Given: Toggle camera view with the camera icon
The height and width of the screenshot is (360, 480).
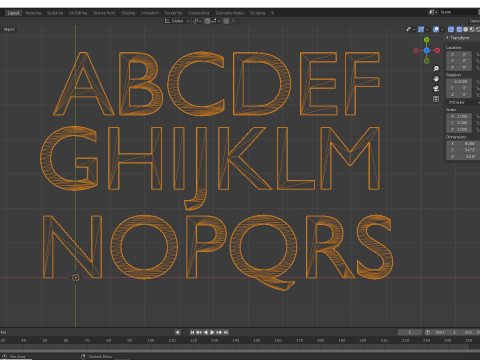Looking at the screenshot, I should [436, 89].
